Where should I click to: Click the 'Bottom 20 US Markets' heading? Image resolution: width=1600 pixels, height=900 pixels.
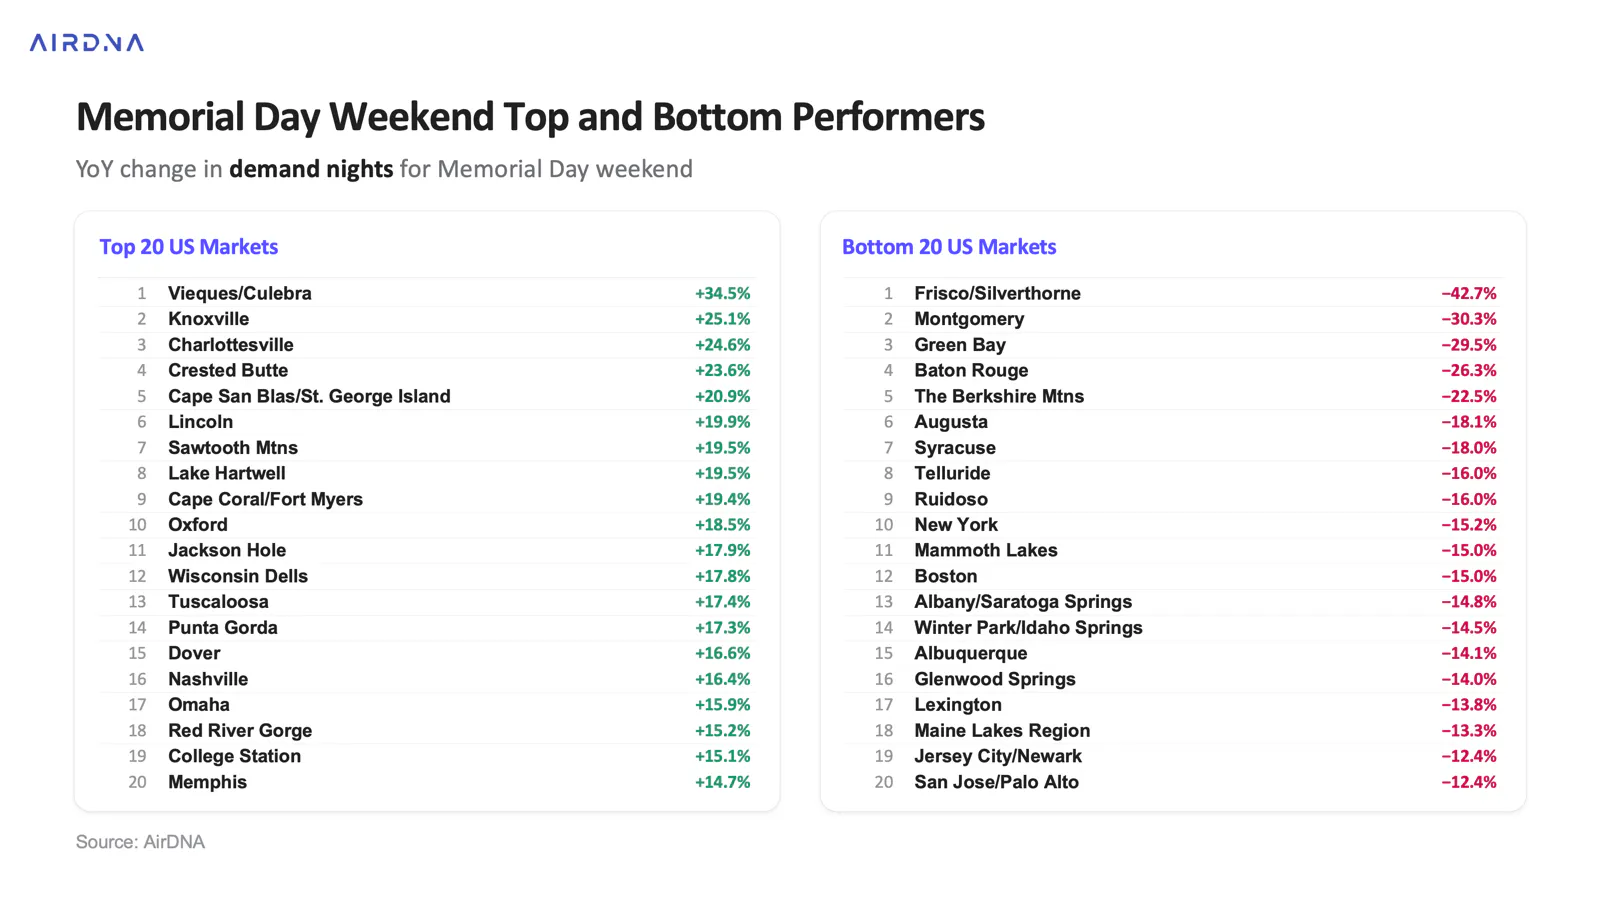click(949, 247)
